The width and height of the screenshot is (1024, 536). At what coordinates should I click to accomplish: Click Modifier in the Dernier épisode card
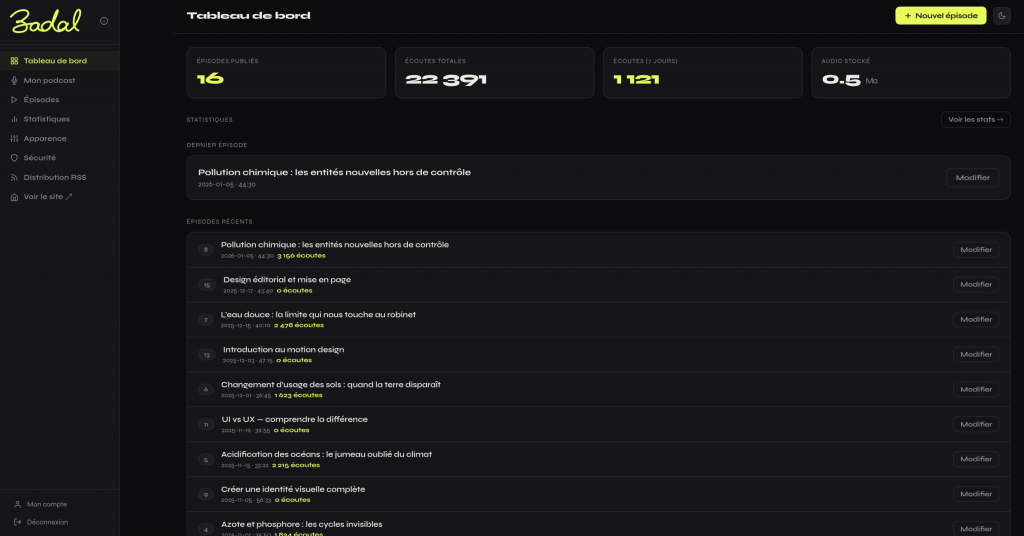972,177
